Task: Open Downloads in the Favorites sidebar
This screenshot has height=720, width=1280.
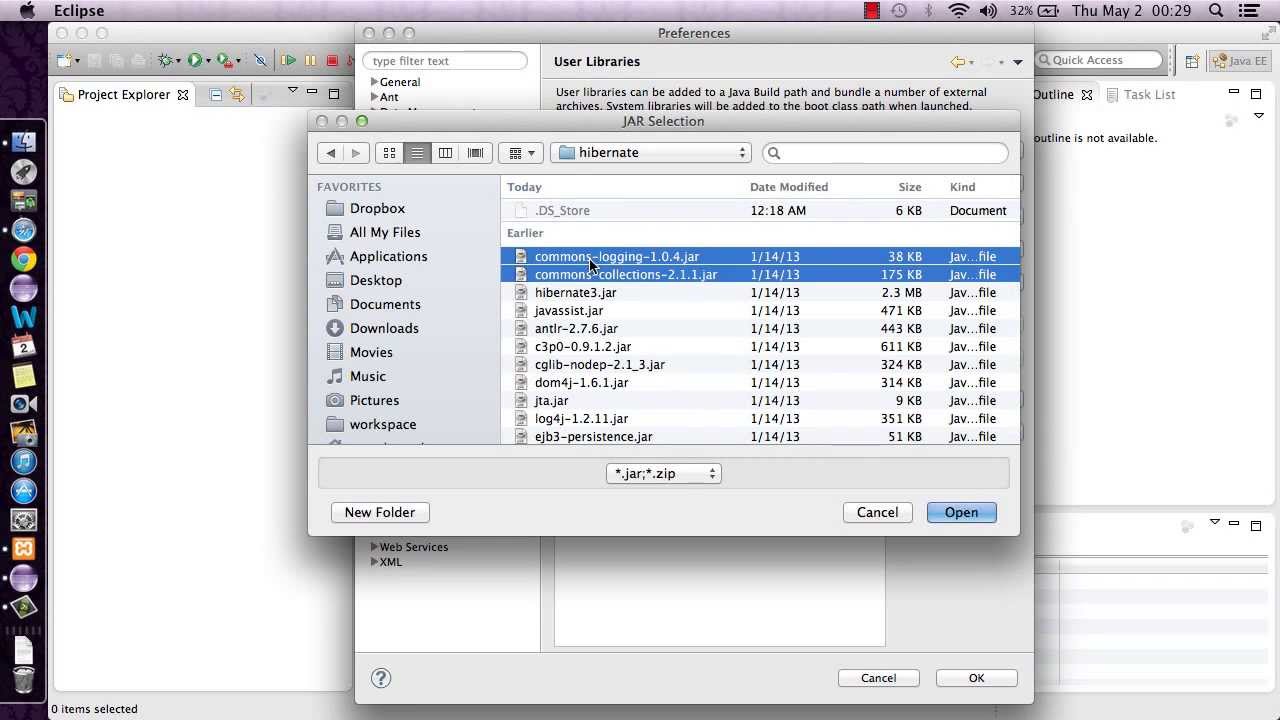Action: click(384, 328)
